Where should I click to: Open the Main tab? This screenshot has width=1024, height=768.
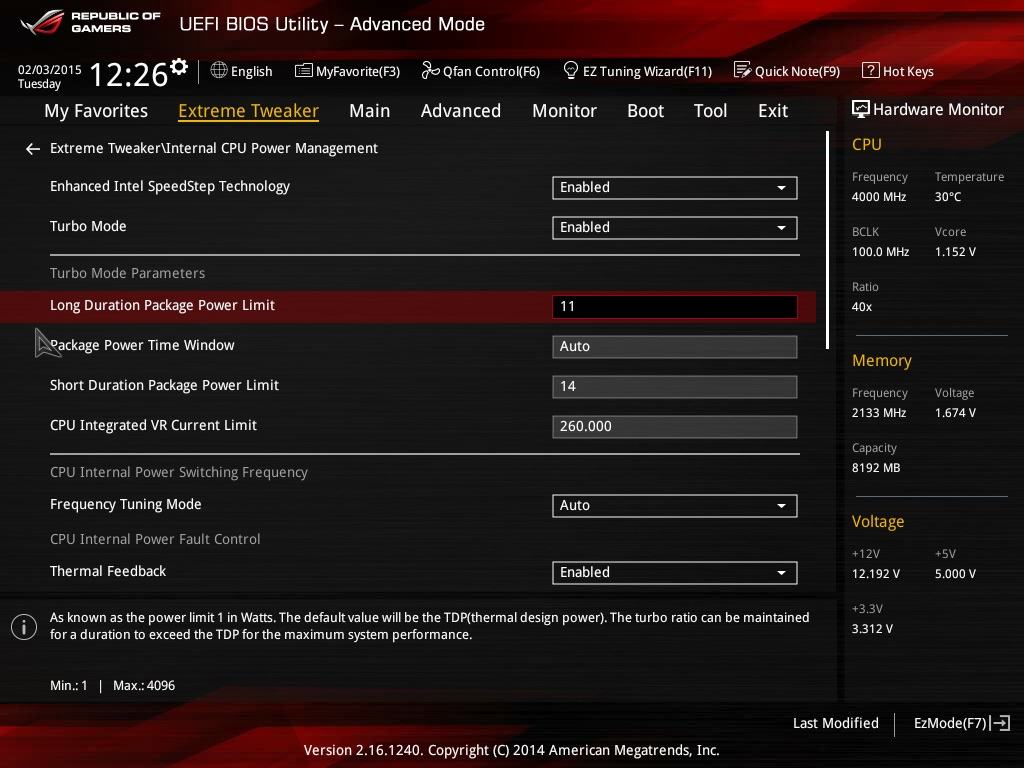click(370, 111)
